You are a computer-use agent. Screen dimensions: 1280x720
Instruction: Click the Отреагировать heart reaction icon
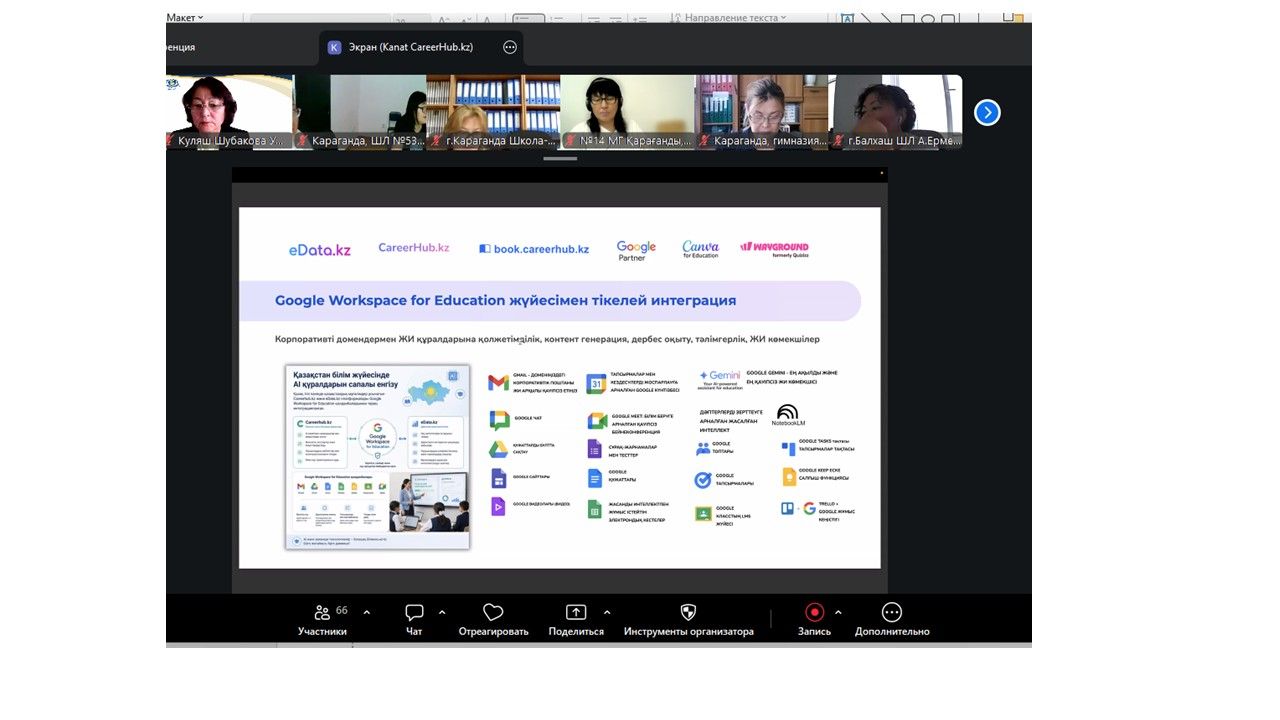click(x=493, y=612)
